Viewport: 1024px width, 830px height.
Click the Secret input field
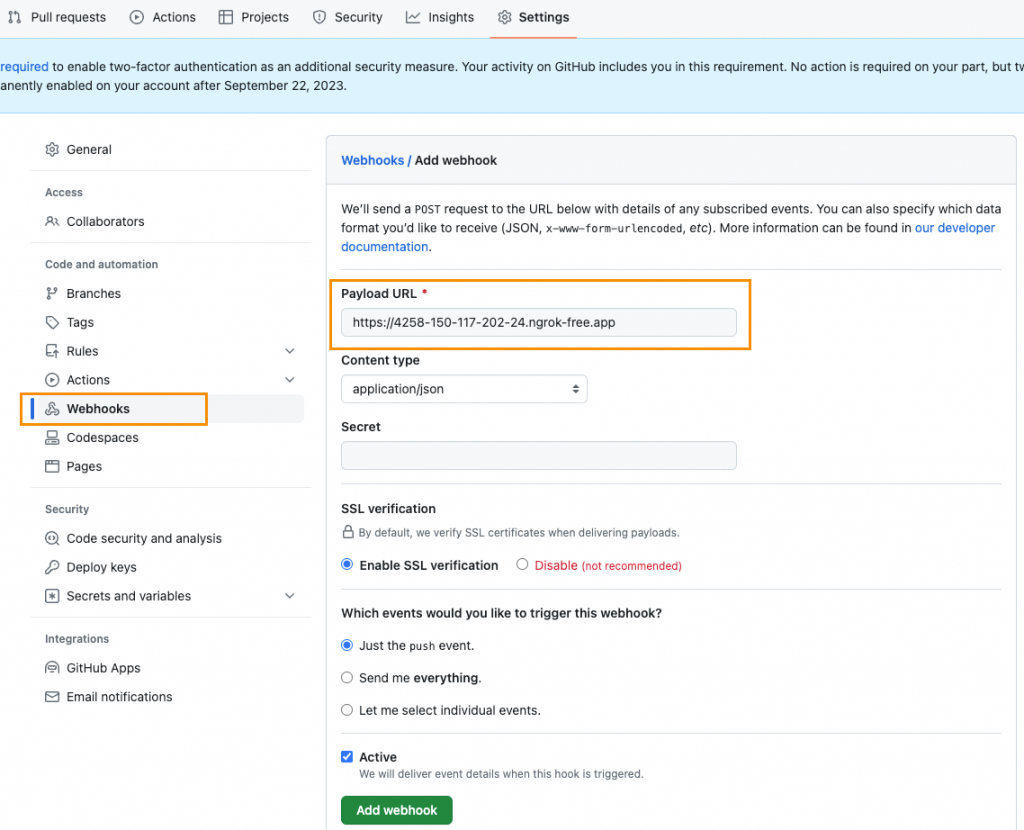[x=539, y=456]
